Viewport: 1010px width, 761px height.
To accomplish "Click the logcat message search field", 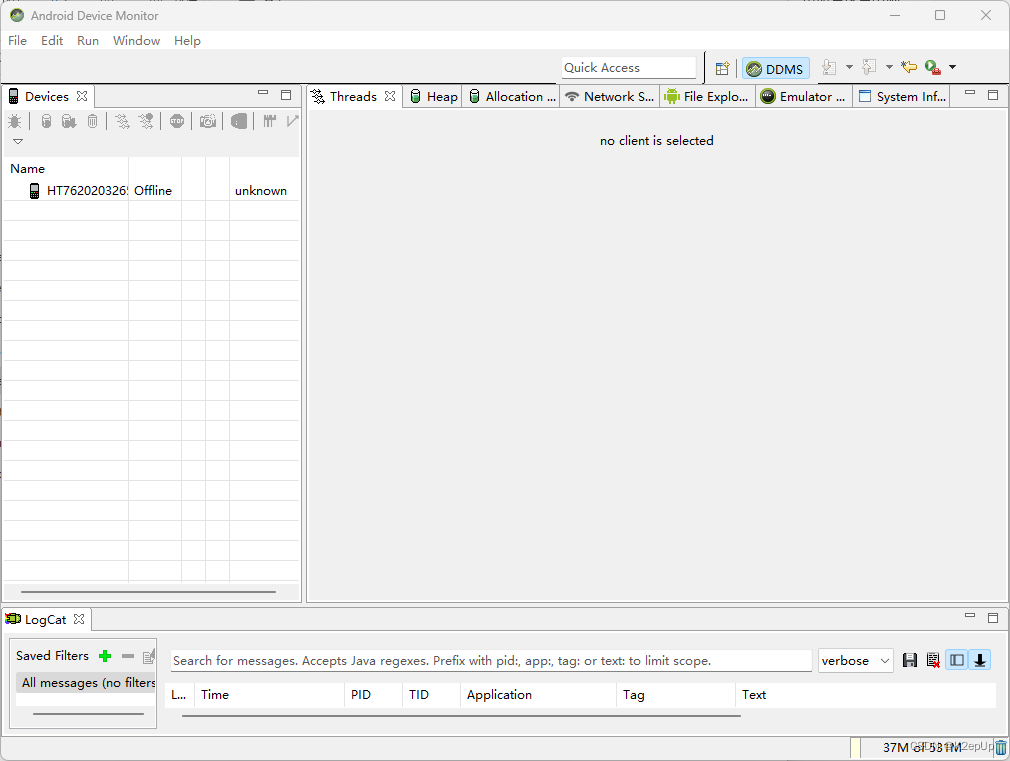I will (491, 660).
